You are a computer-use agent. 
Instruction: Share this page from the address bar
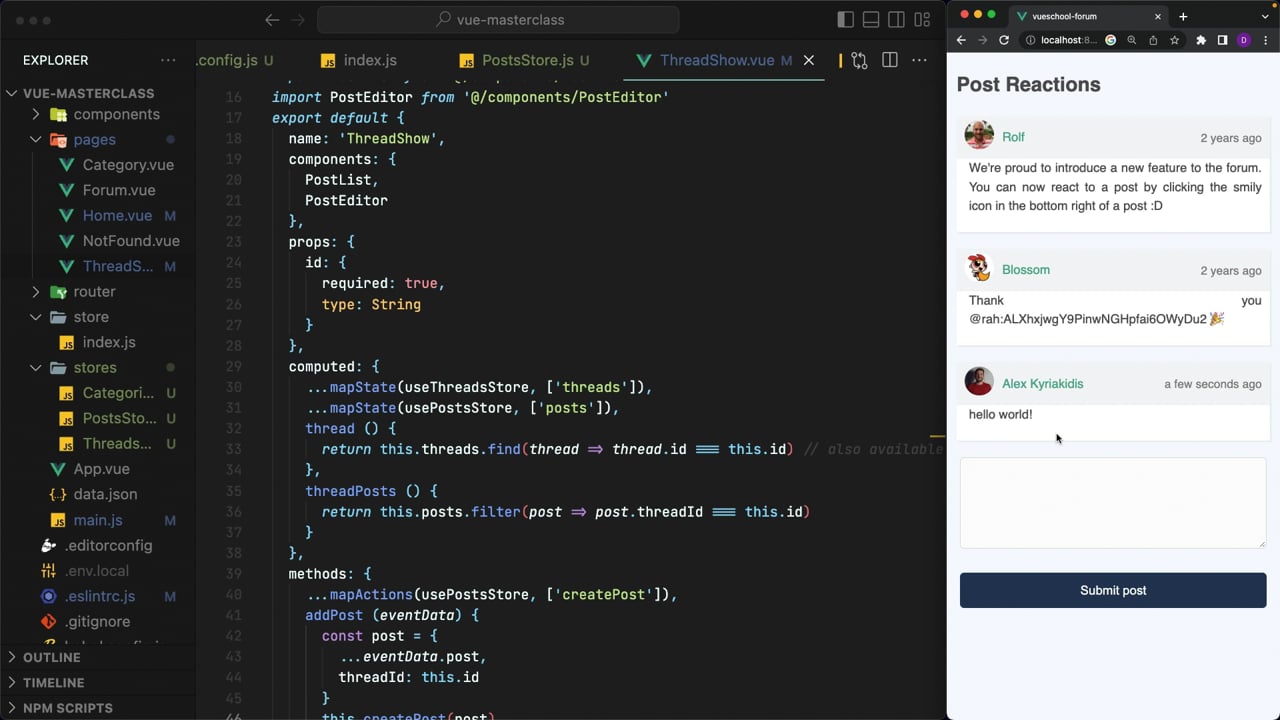pyautogui.click(x=1153, y=40)
